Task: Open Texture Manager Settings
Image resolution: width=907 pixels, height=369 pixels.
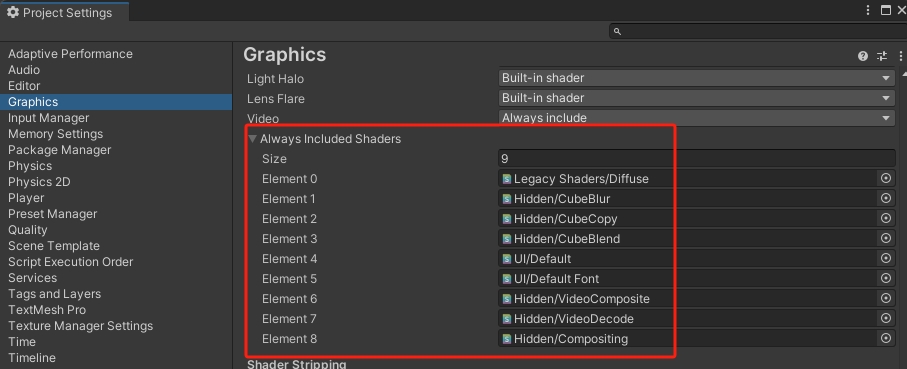Action: [80, 326]
